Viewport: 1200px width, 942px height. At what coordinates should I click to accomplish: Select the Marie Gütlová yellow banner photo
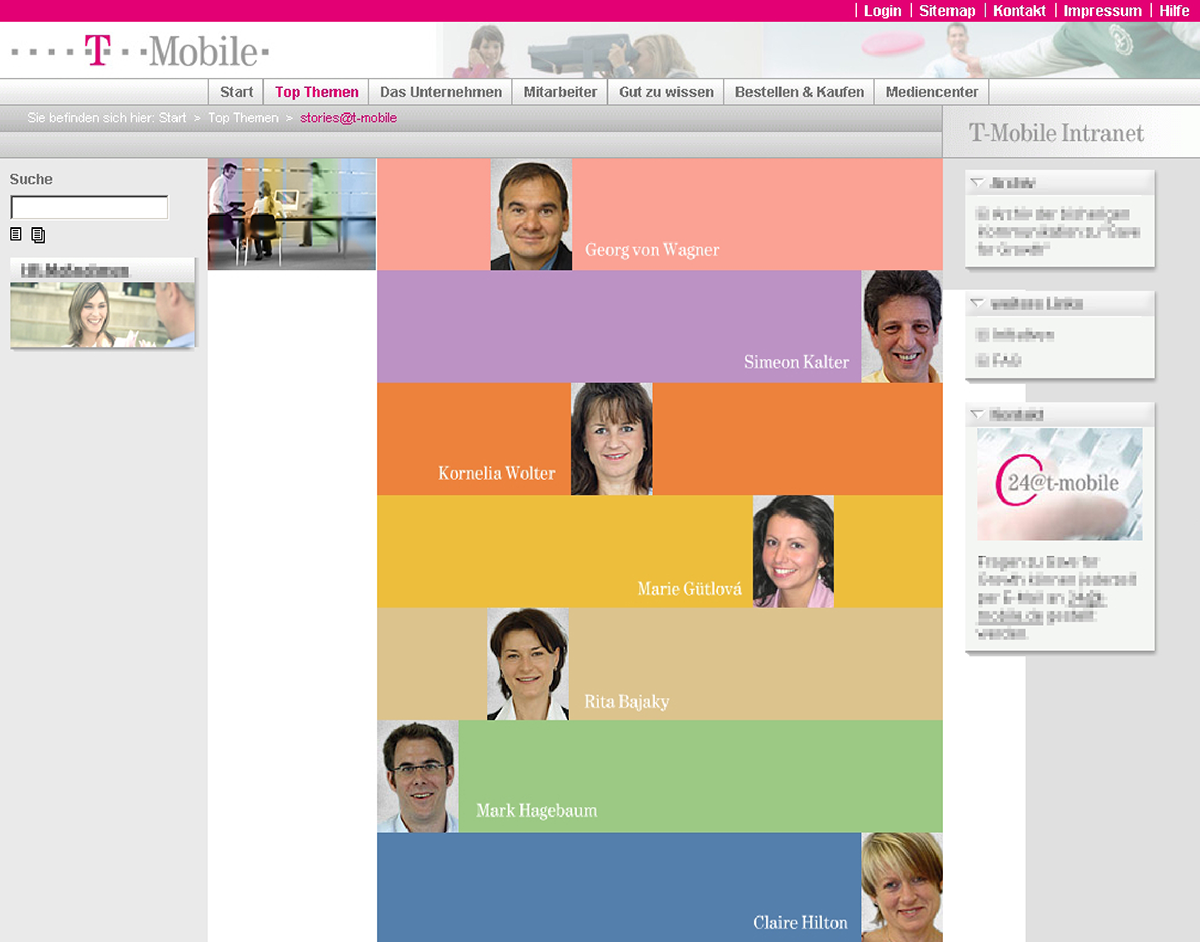[x=793, y=551]
